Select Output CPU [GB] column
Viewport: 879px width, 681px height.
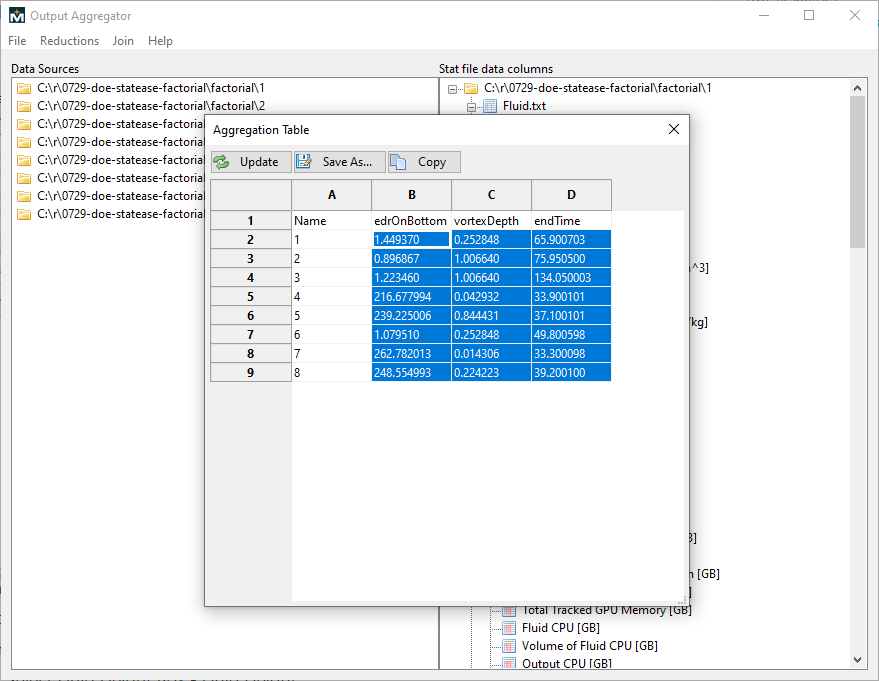click(x=567, y=664)
